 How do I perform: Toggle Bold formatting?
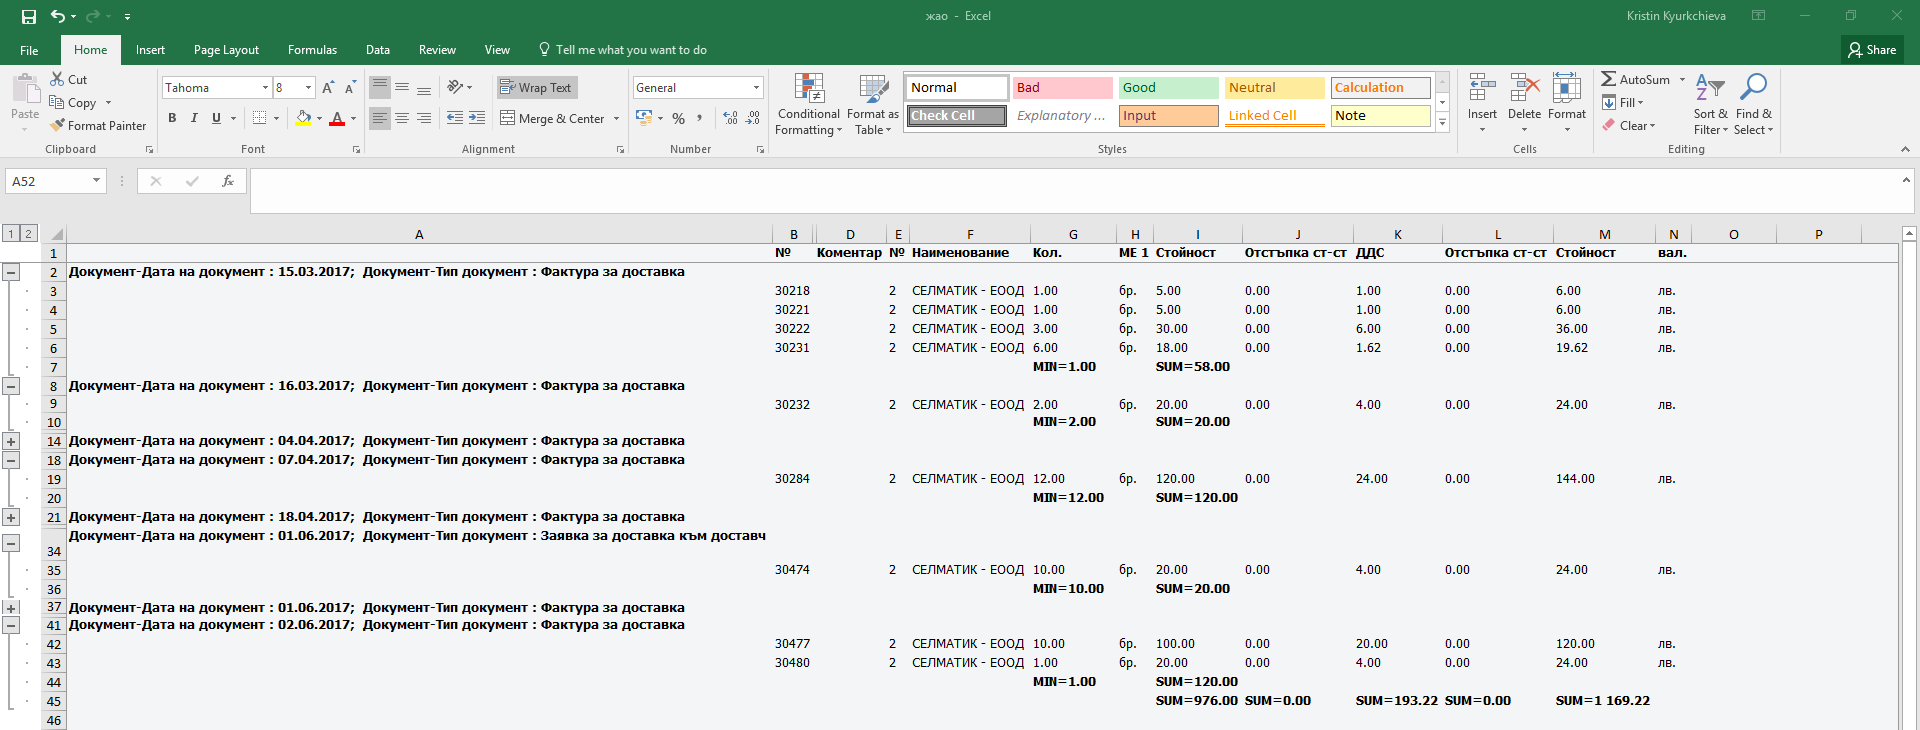172,118
